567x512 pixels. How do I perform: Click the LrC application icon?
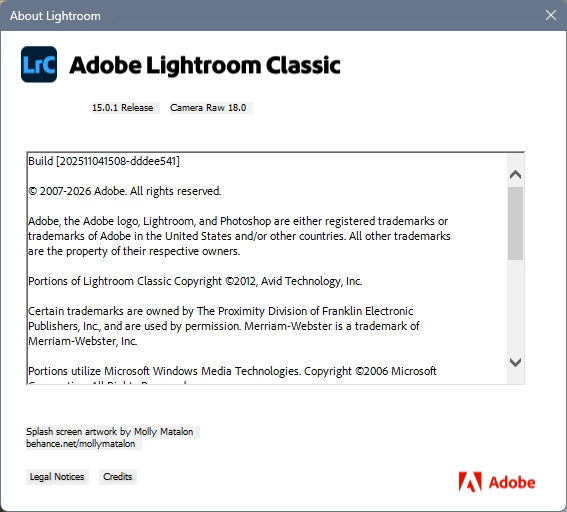(39, 64)
